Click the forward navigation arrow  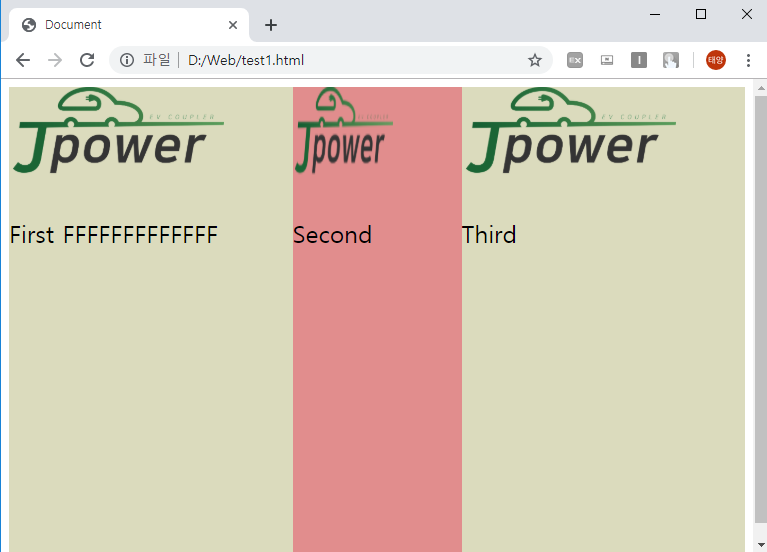(55, 60)
